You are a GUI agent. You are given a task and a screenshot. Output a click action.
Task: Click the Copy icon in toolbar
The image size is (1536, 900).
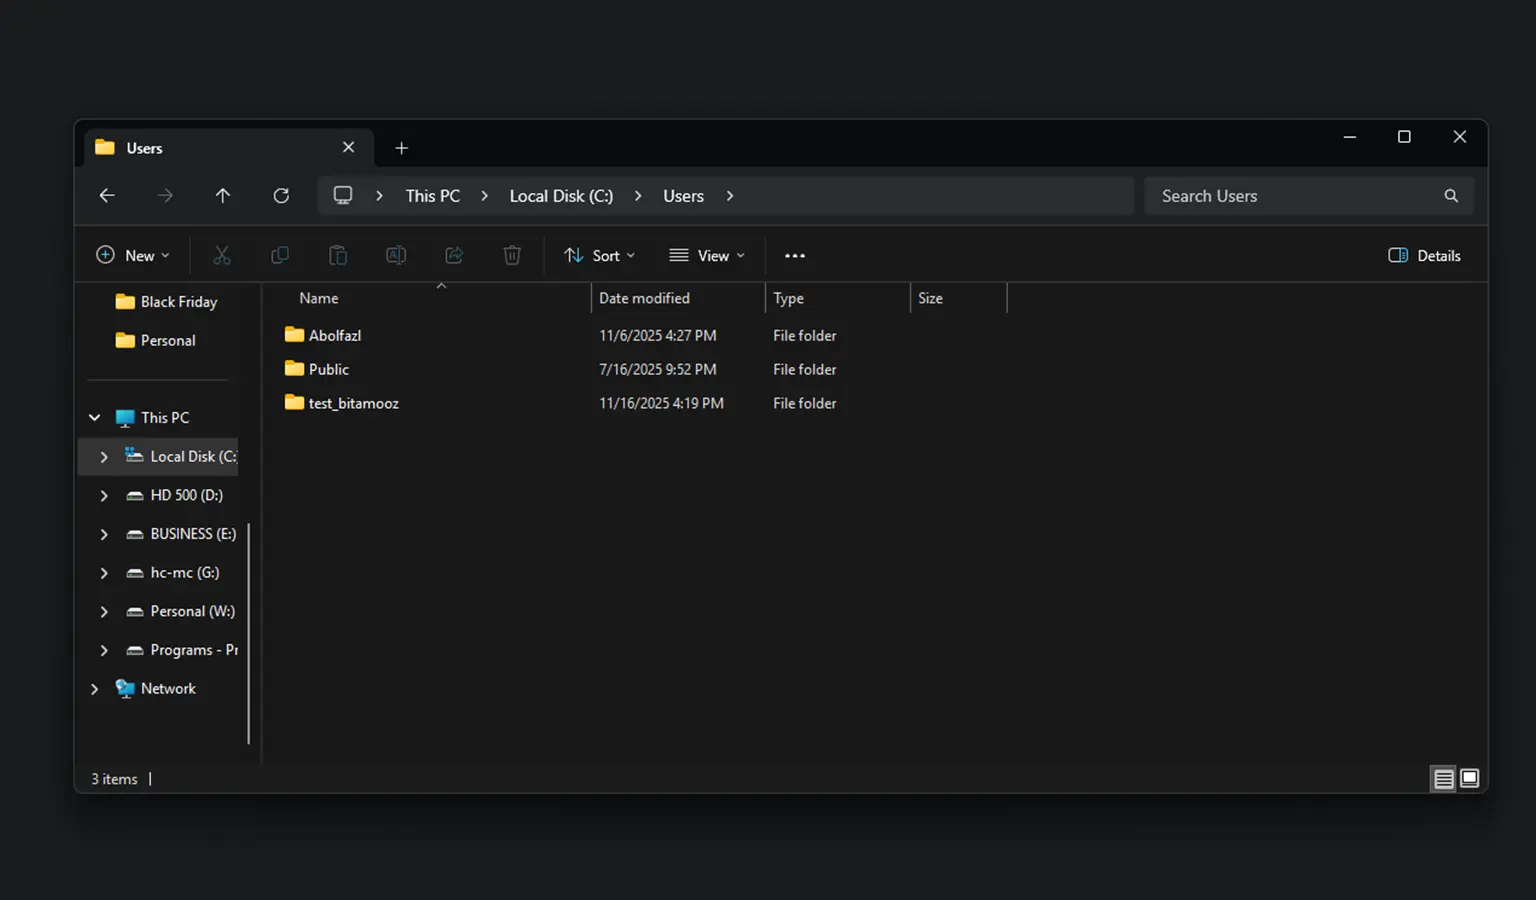click(280, 256)
